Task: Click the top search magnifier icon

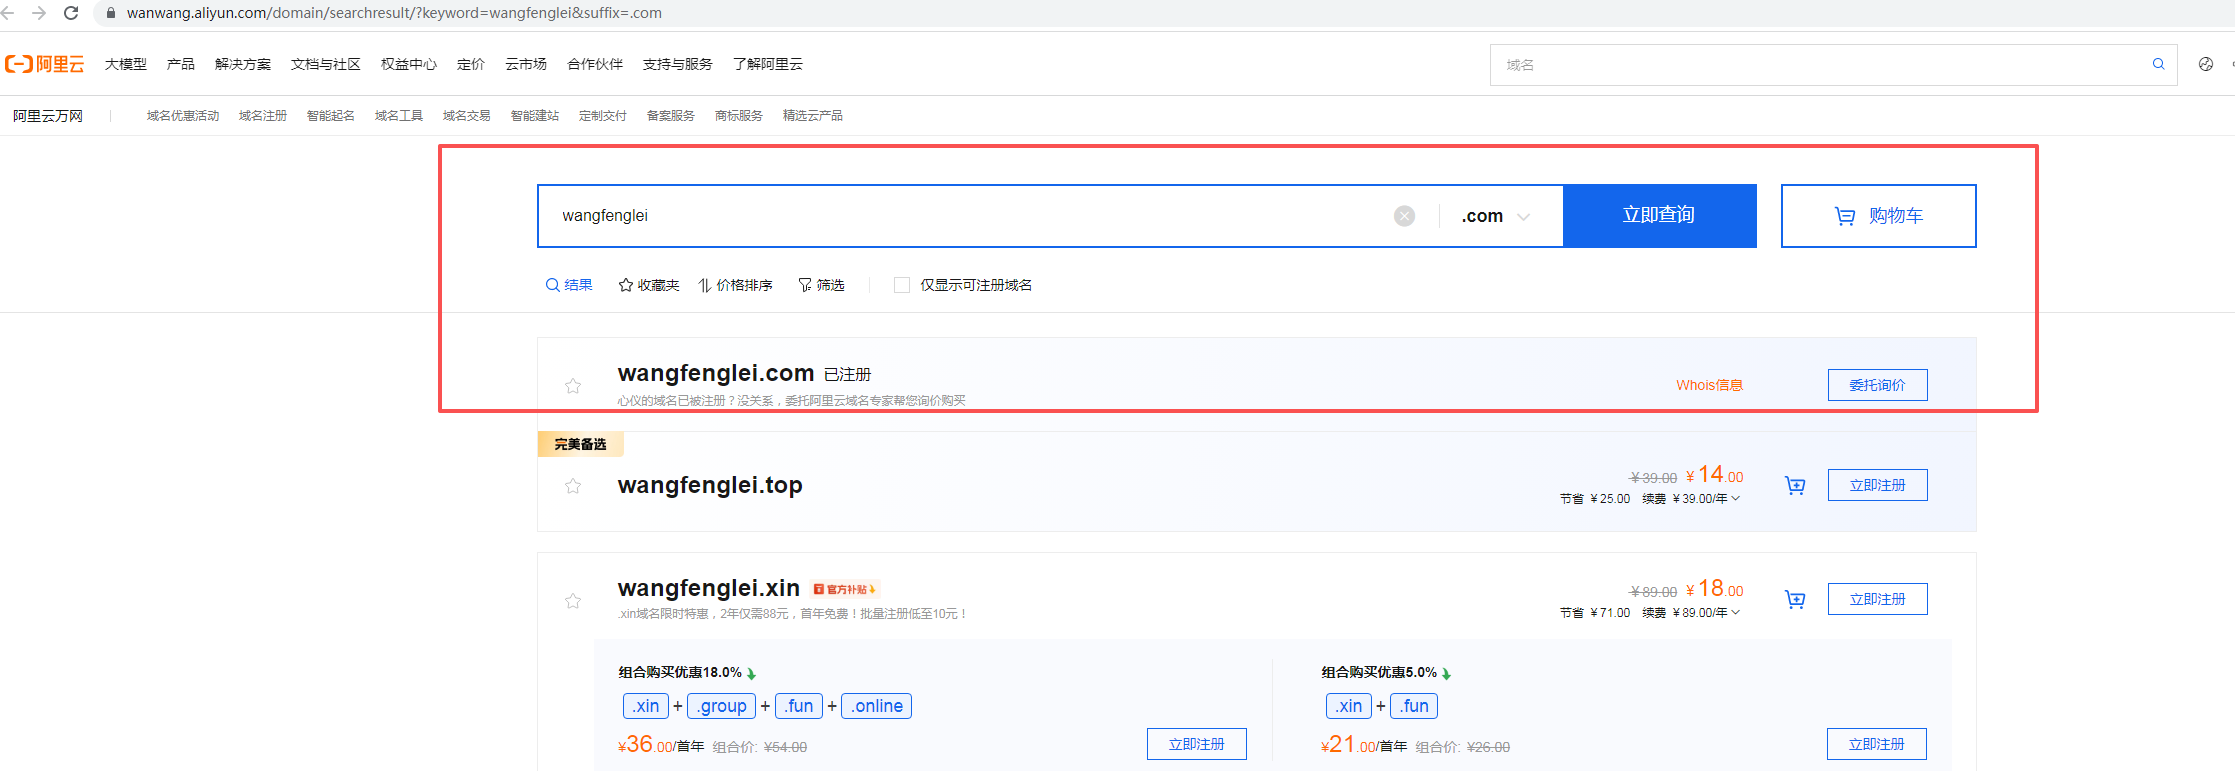Action: [x=2158, y=64]
